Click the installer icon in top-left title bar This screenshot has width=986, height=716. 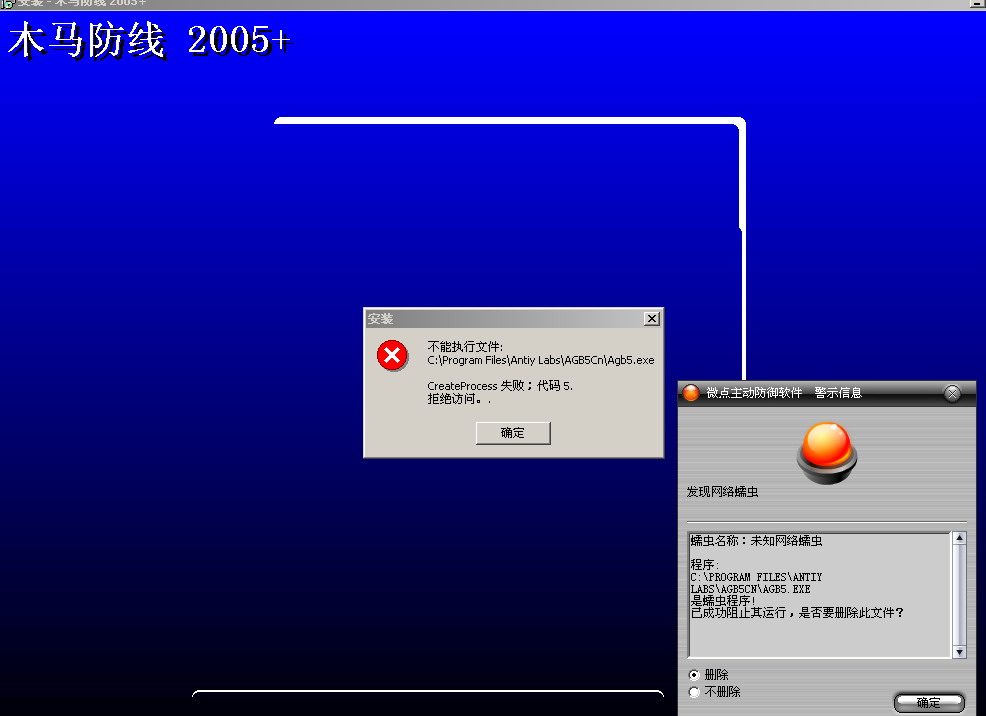7,4
